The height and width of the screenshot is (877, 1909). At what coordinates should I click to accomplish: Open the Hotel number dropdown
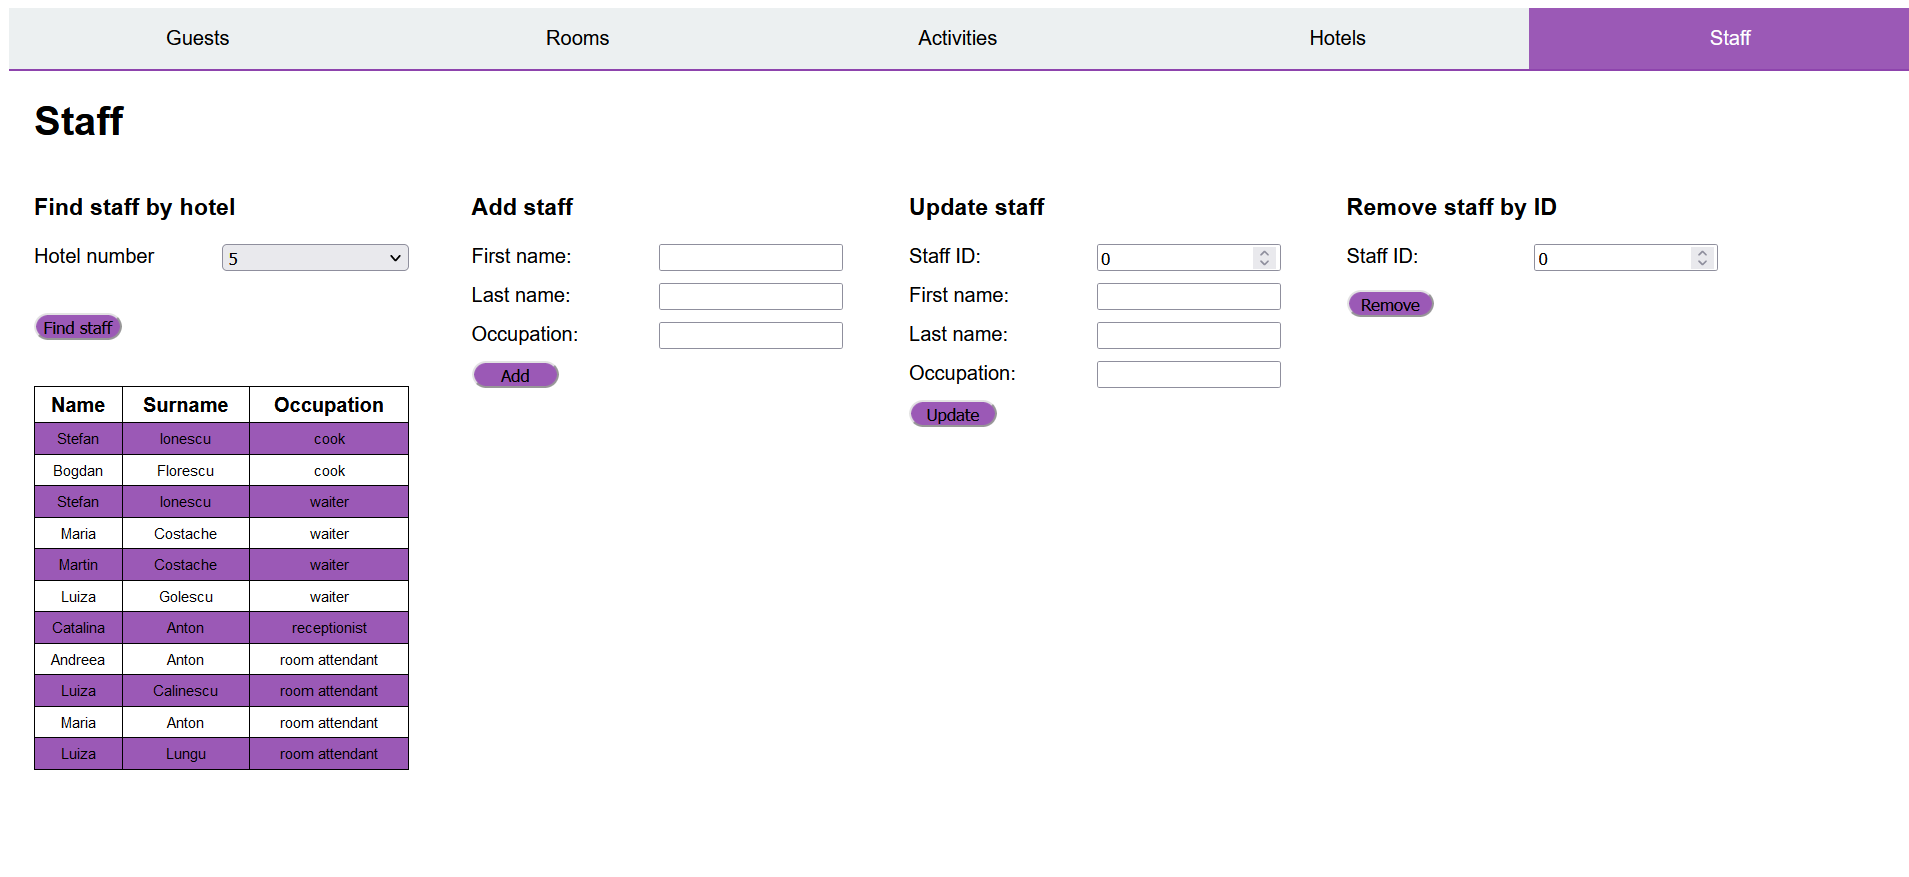pyautogui.click(x=315, y=258)
